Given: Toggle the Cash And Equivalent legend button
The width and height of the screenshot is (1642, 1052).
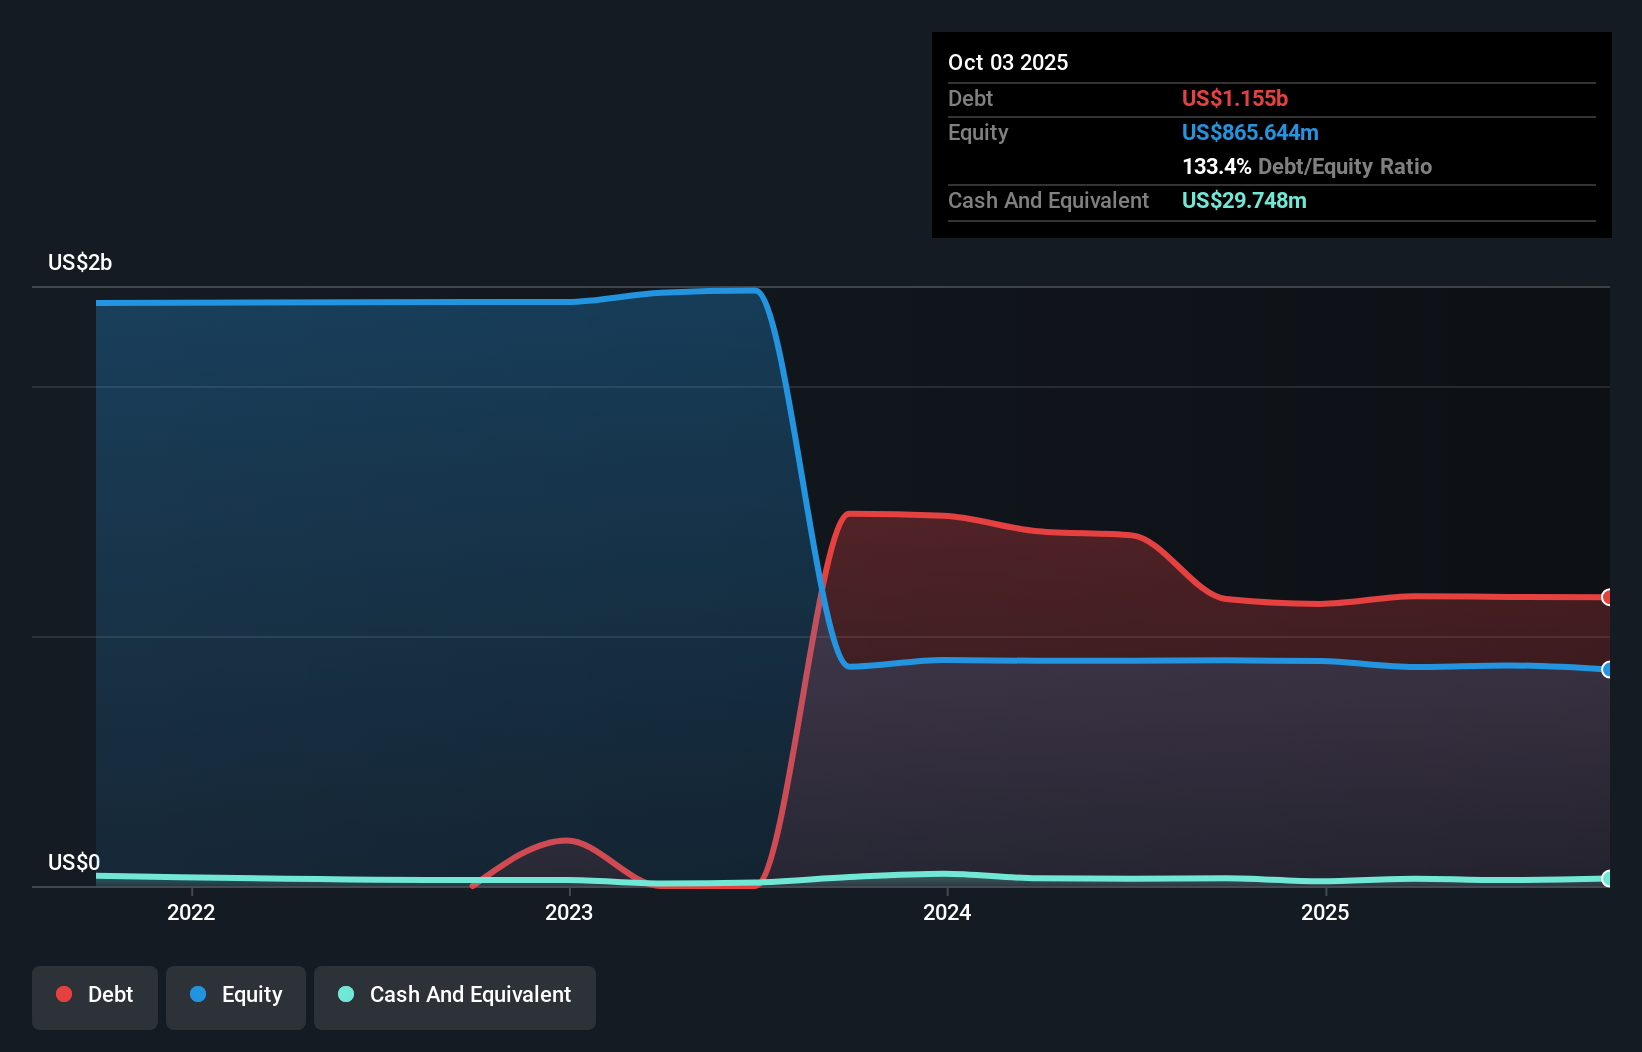Looking at the screenshot, I should coord(455,997).
